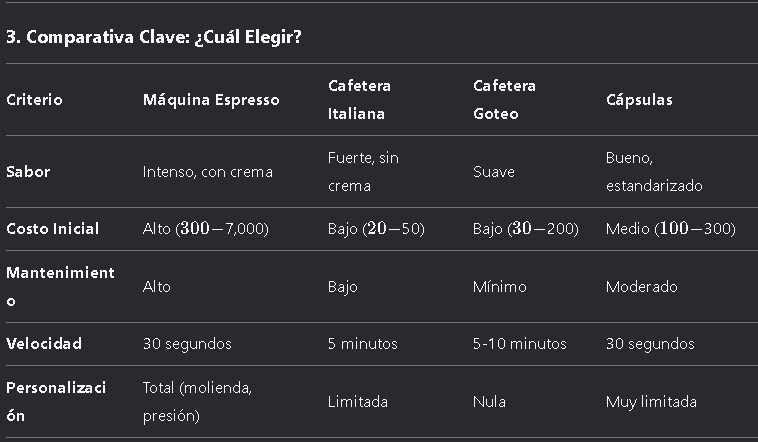Image resolution: width=758 pixels, height=442 pixels.
Task: Select the 'Cápsulas' column header
Action: pyautogui.click(x=639, y=100)
